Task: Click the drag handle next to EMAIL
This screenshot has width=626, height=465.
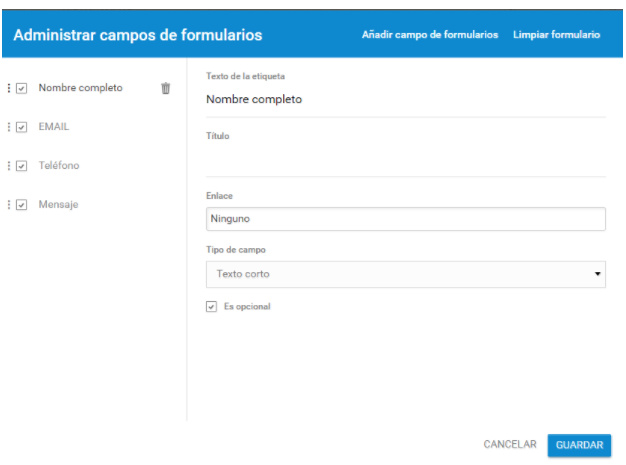Action: pyautogui.click(x=9, y=127)
